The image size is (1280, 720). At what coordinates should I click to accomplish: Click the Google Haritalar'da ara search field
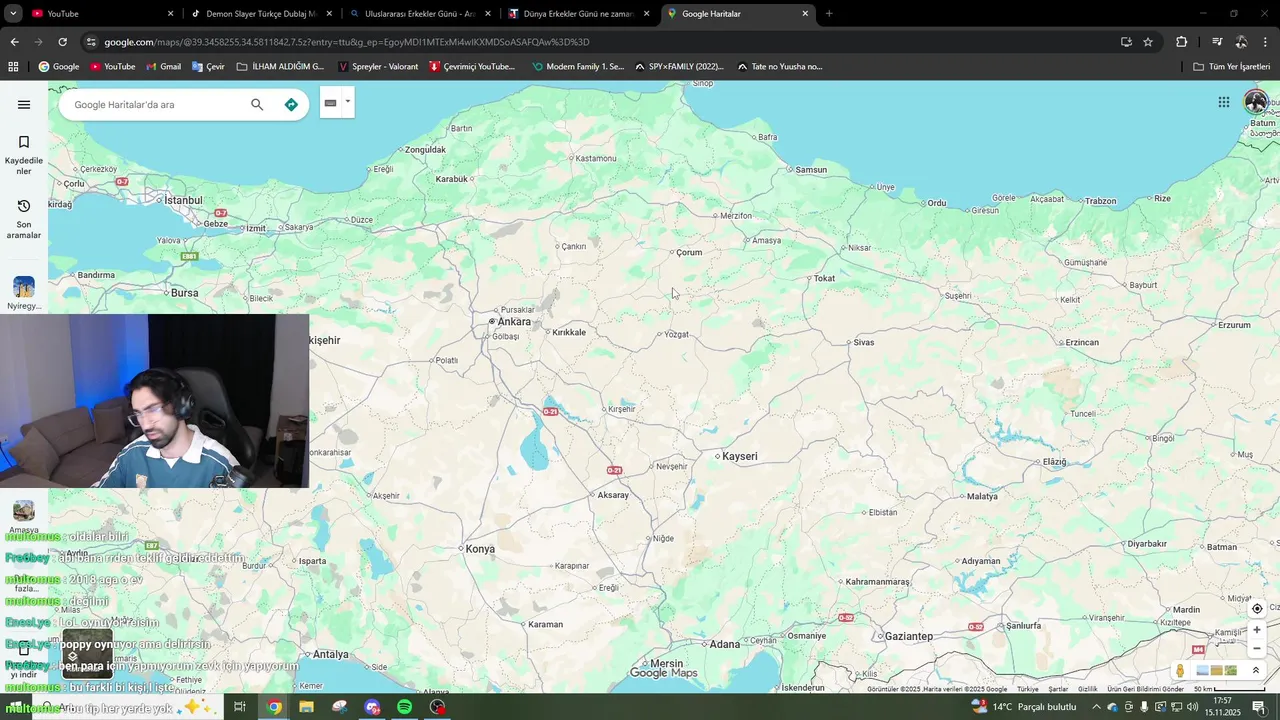pos(155,104)
